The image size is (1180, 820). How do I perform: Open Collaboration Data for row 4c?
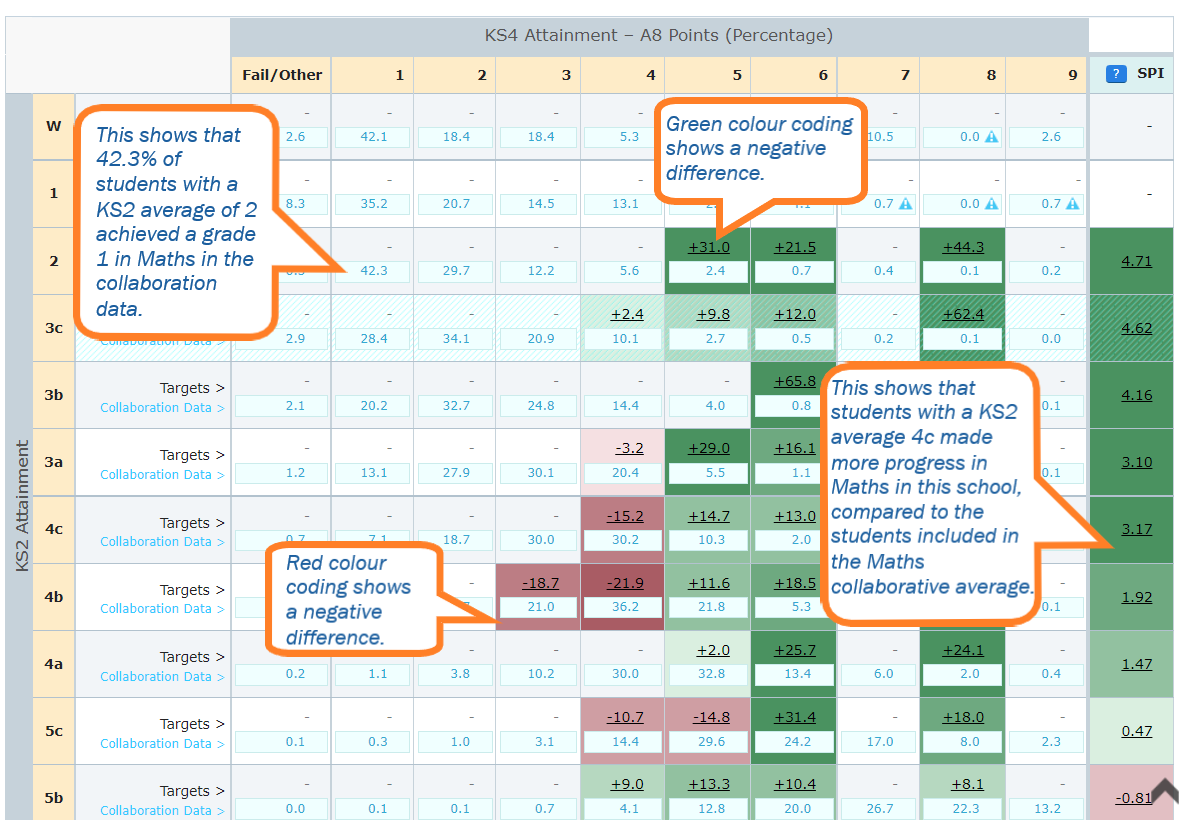(x=160, y=542)
